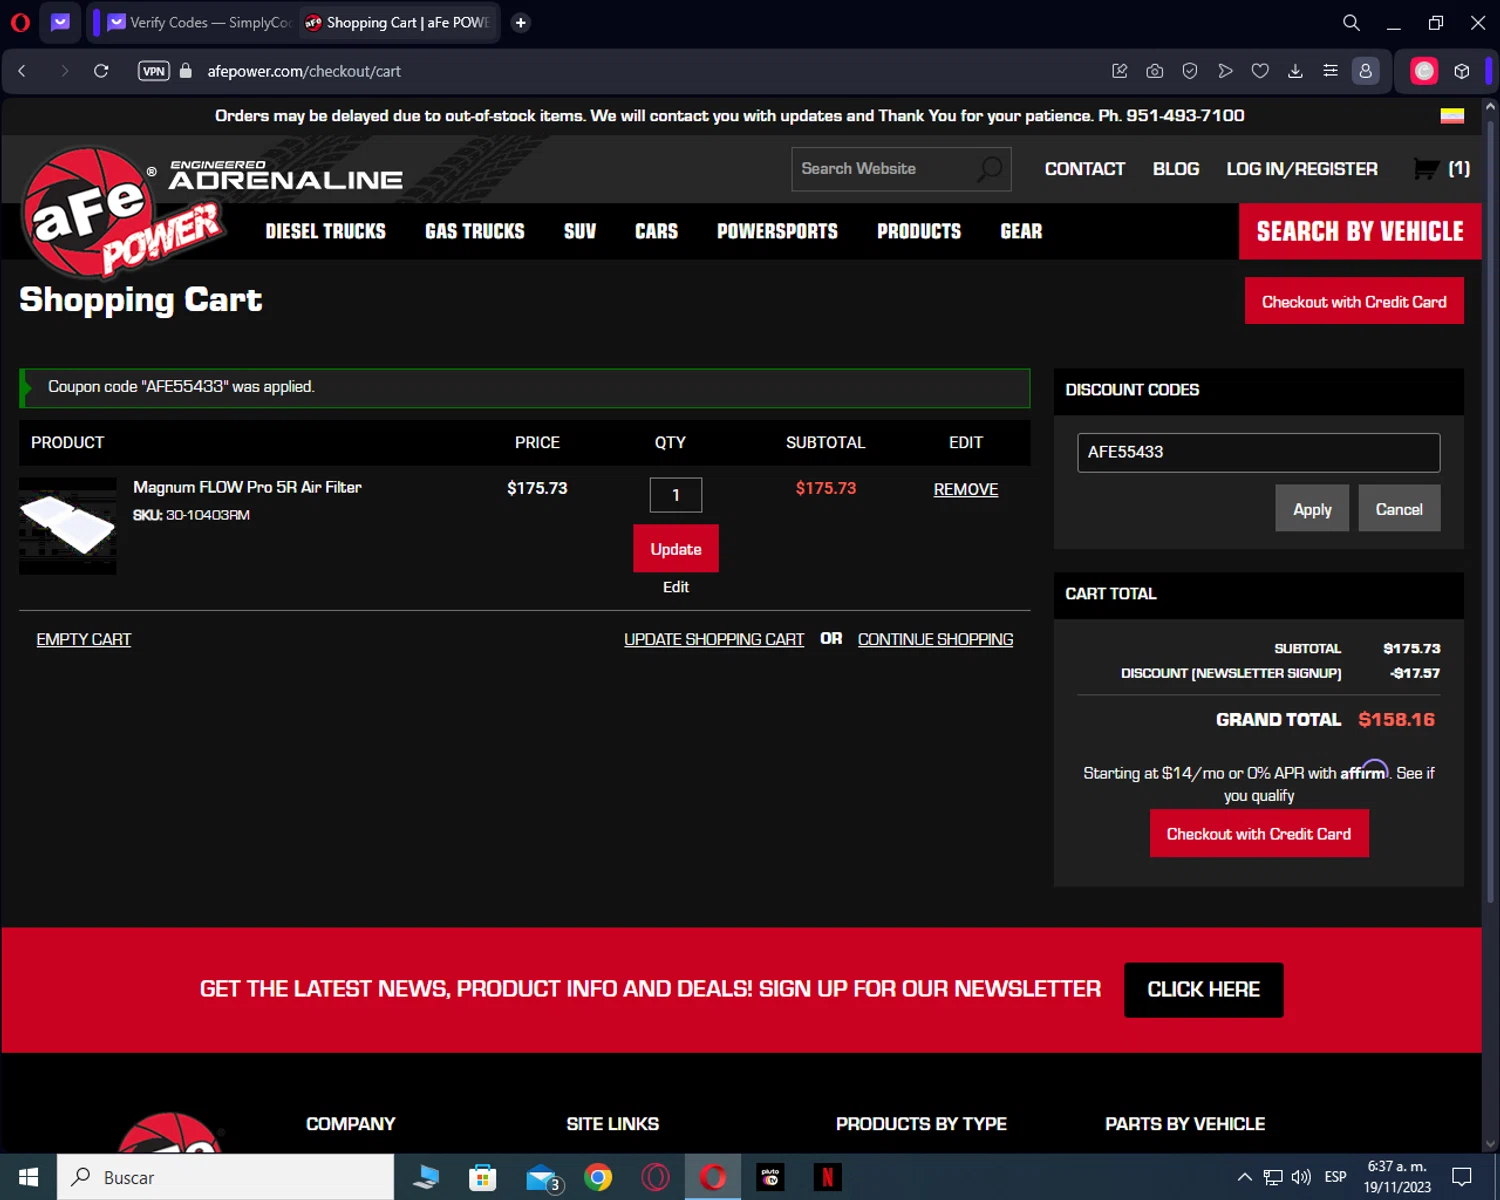Click the afepower.com/checkout/cart address bar
Image resolution: width=1500 pixels, height=1200 pixels.
click(x=304, y=71)
